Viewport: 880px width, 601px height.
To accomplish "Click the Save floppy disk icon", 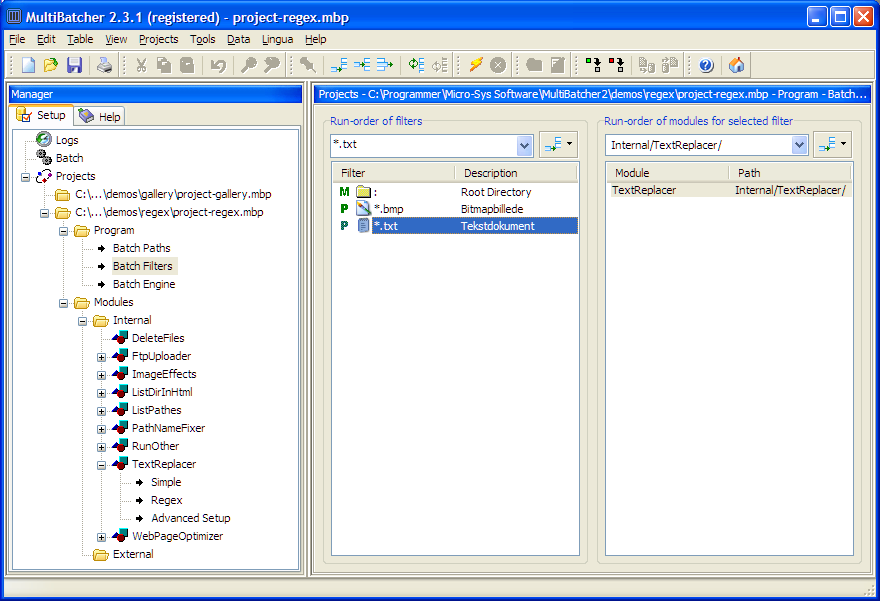I will (x=75, y=65).
